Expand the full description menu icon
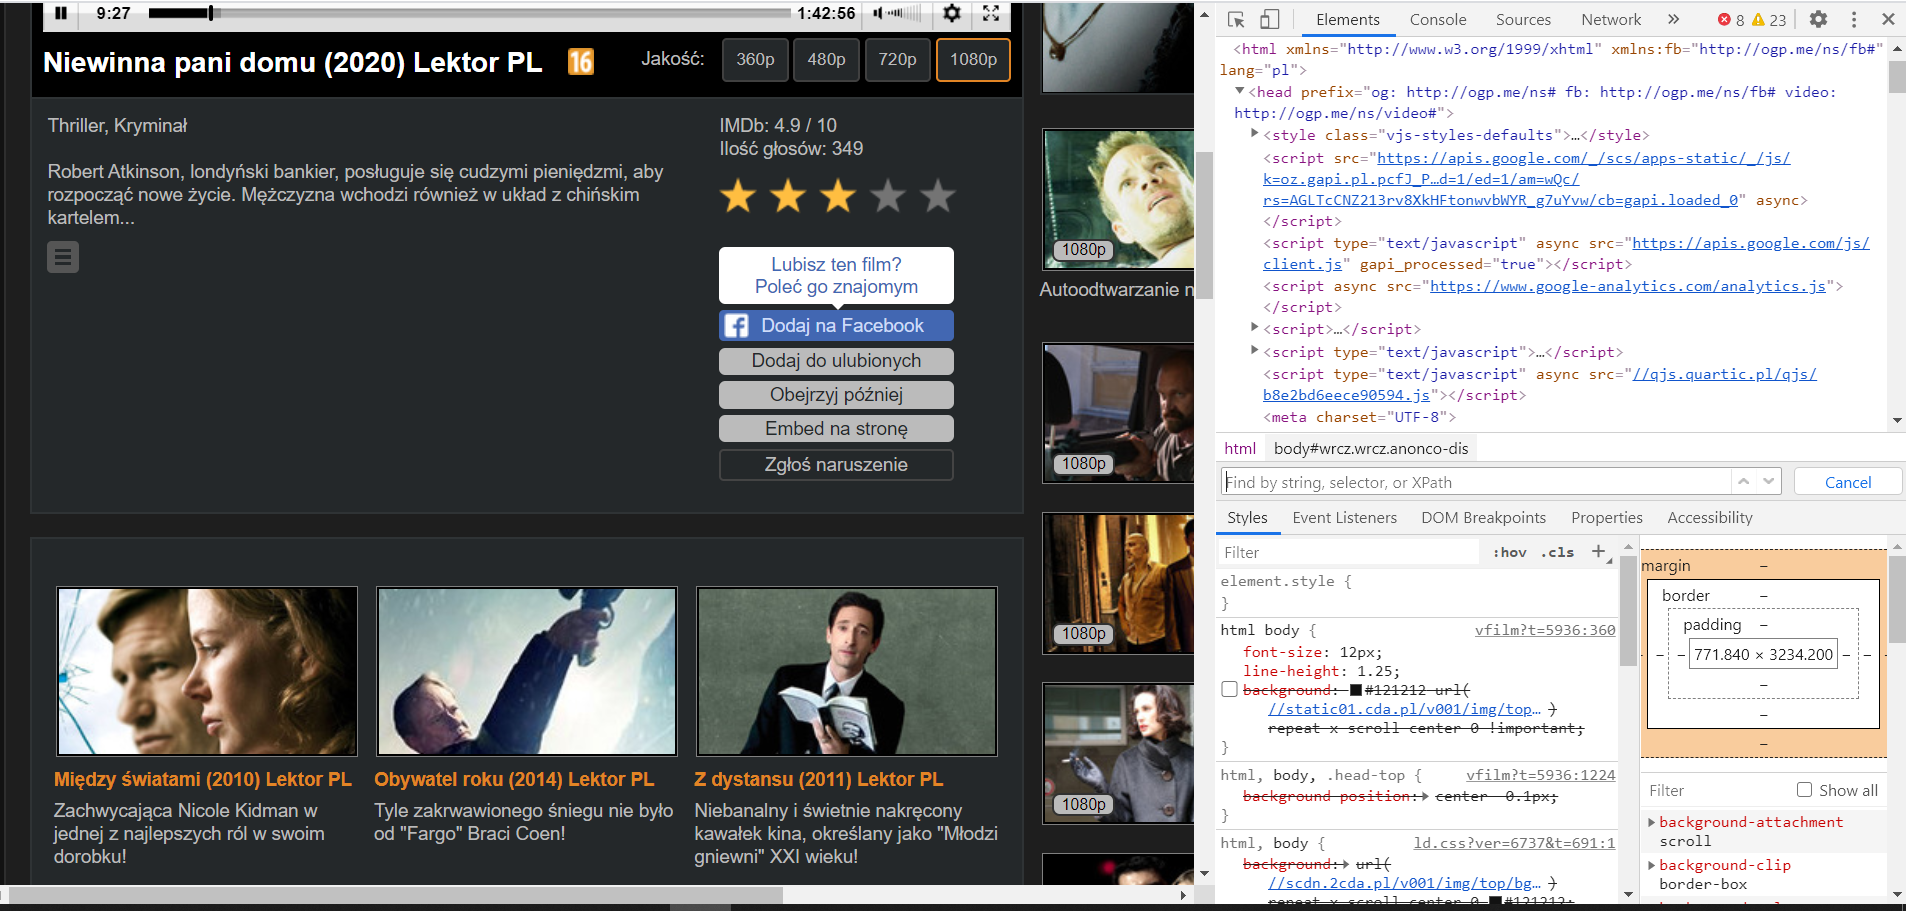Screen dimensions: 1906x911 (63, 258)
